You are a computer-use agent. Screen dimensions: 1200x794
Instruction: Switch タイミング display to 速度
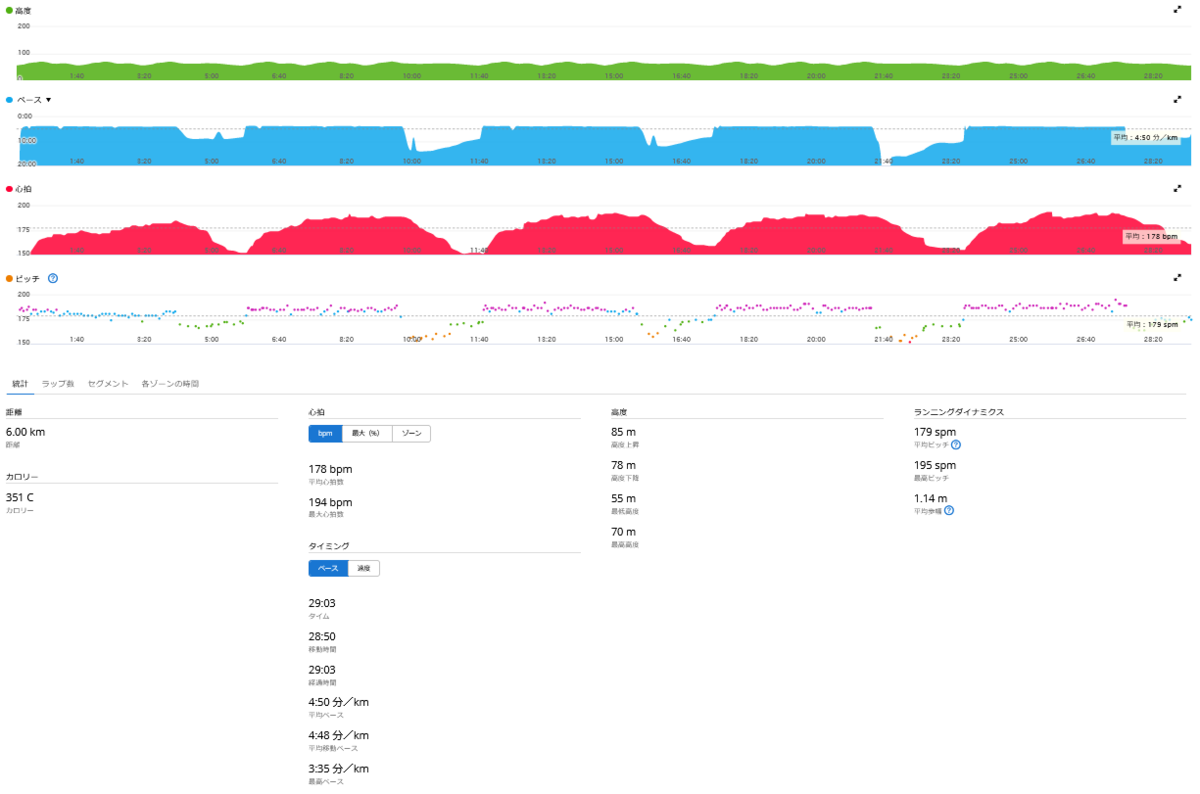(364, 568)
